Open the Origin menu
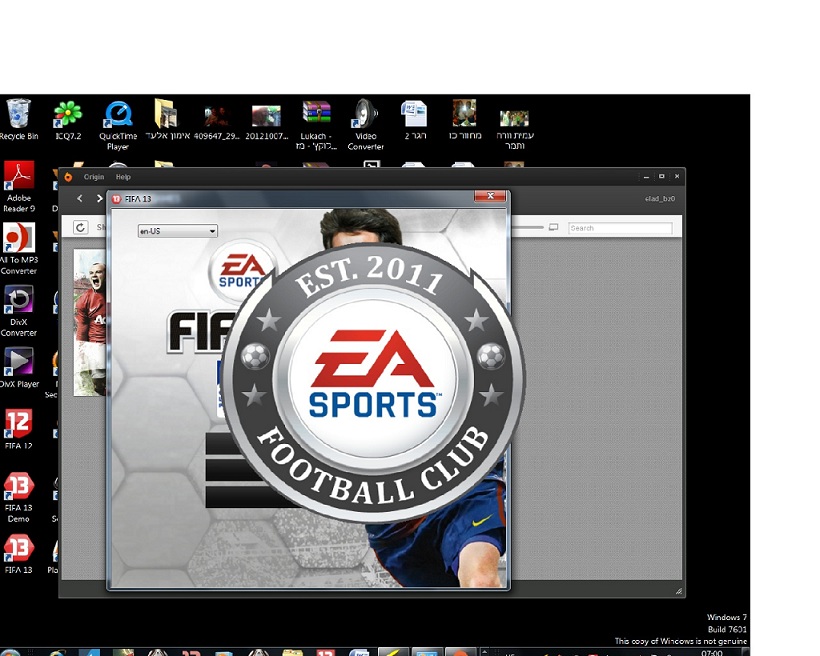 (93, 177)
